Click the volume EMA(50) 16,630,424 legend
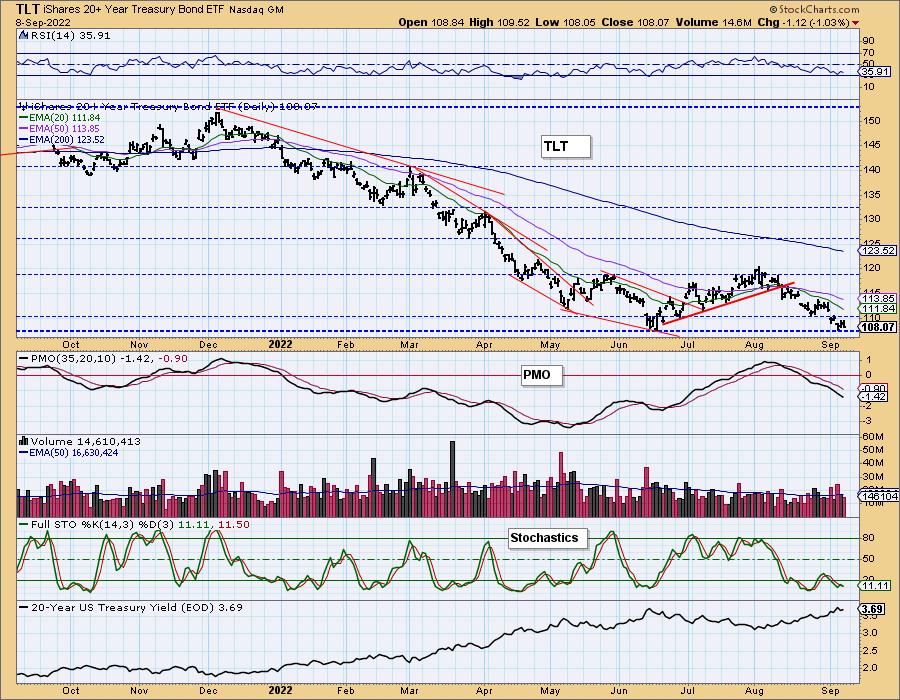The image size is (900, 700). (69, 453)
